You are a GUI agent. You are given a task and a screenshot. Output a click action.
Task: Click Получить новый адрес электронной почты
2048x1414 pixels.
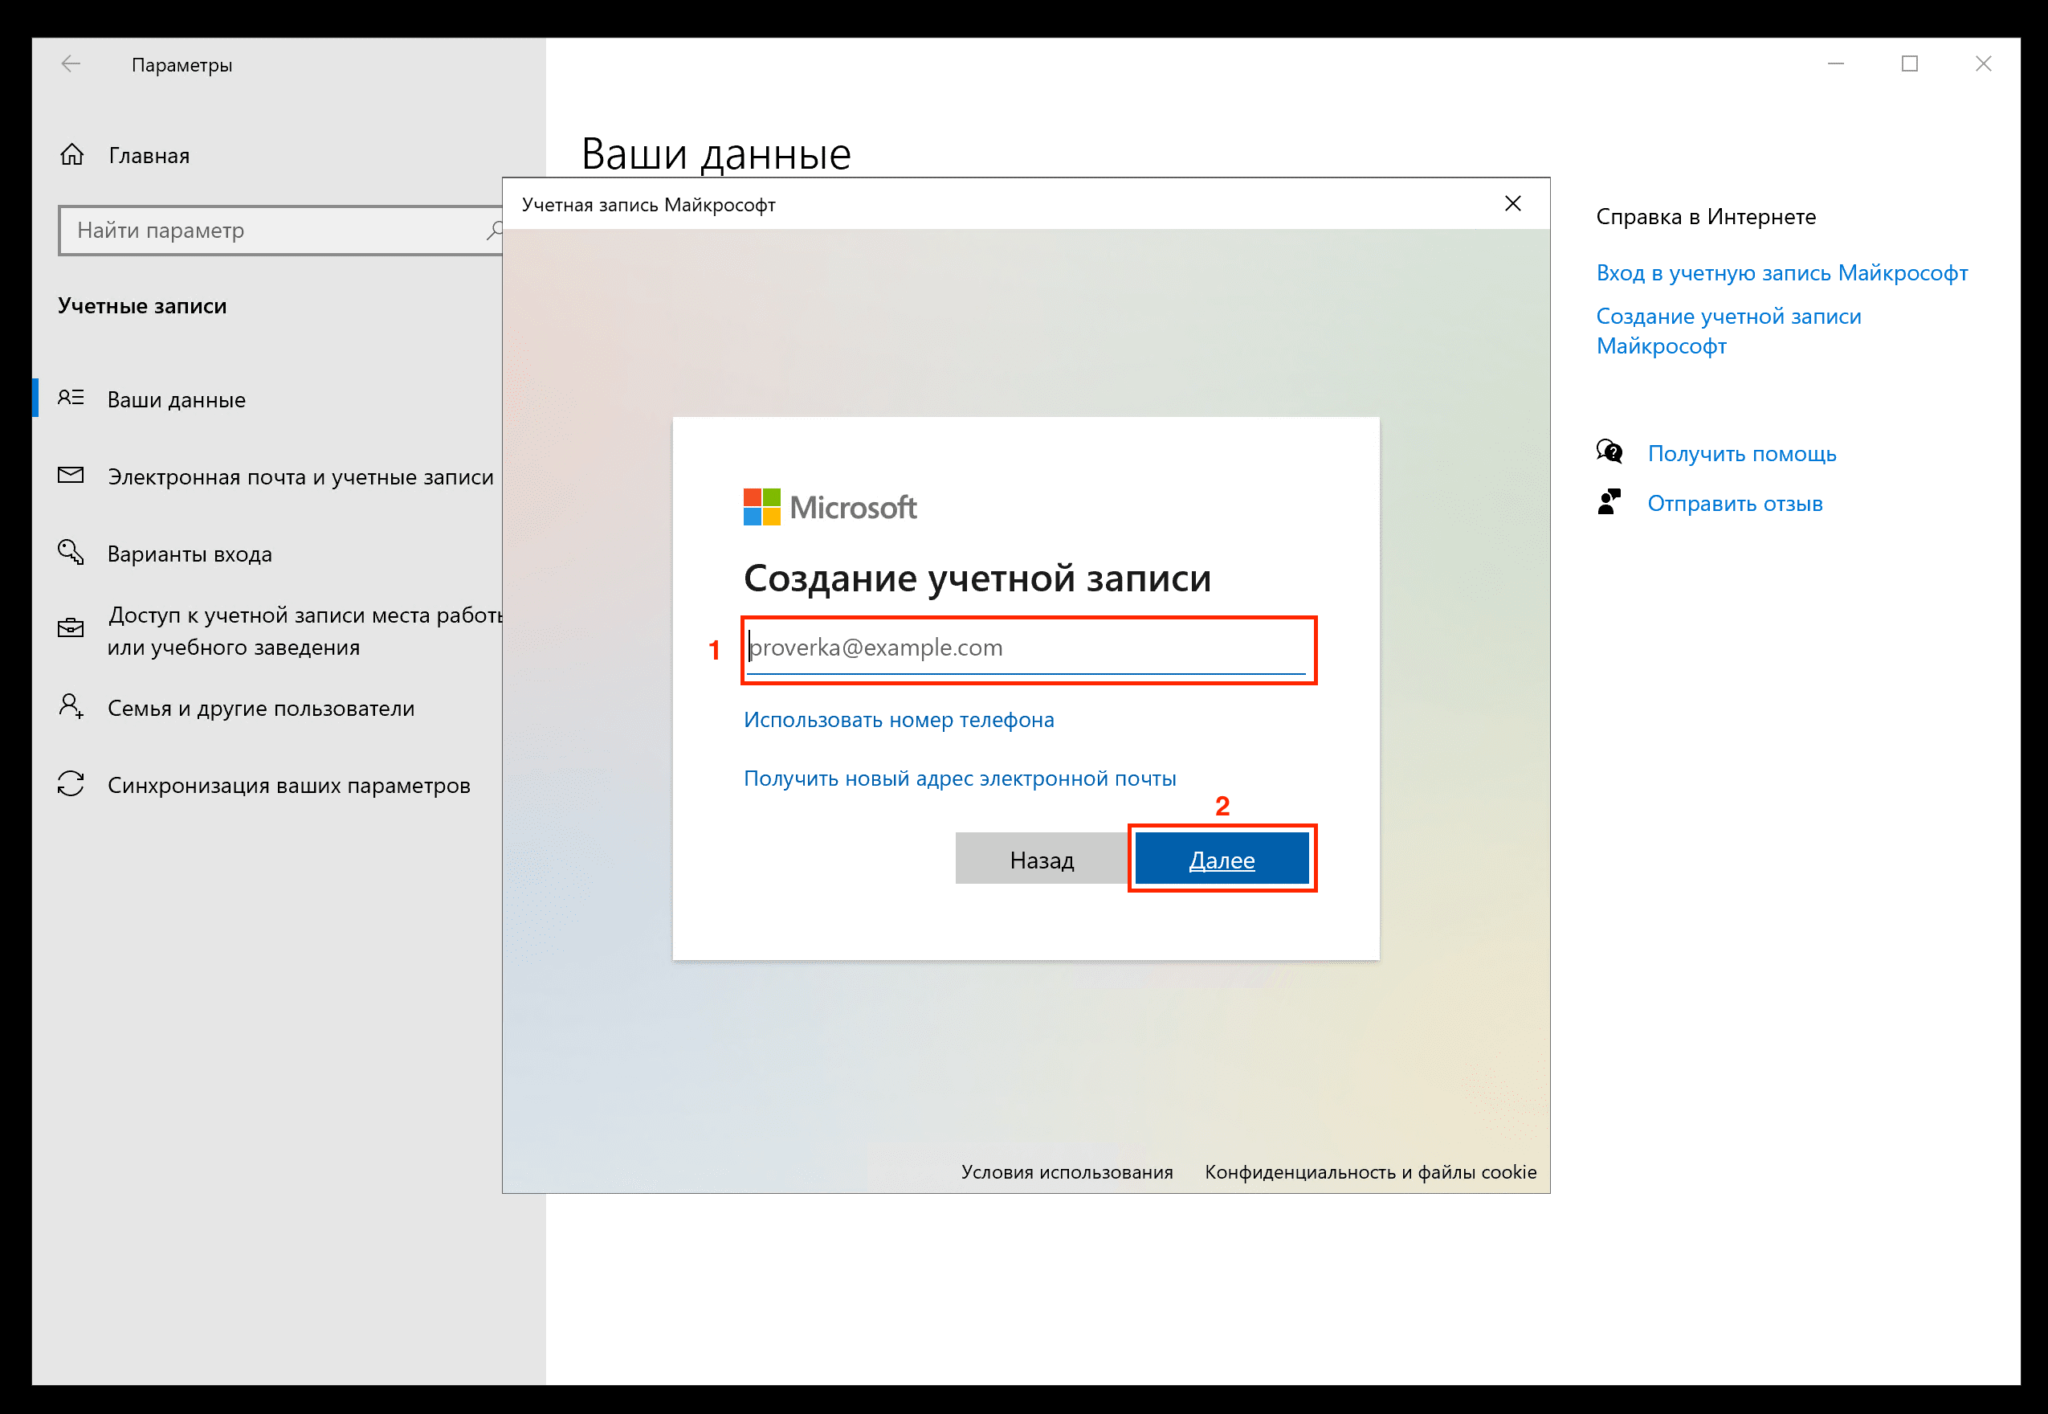click(959, 778)
